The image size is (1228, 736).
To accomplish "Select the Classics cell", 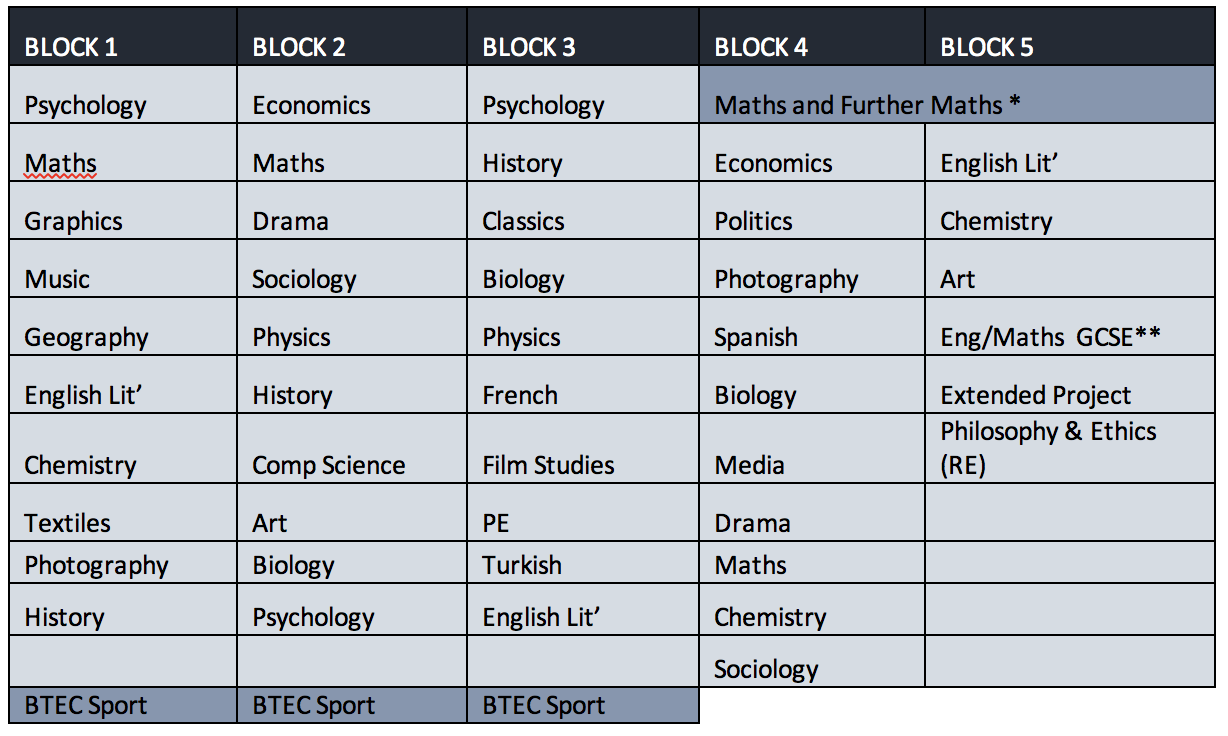I will tap(523, 221).
